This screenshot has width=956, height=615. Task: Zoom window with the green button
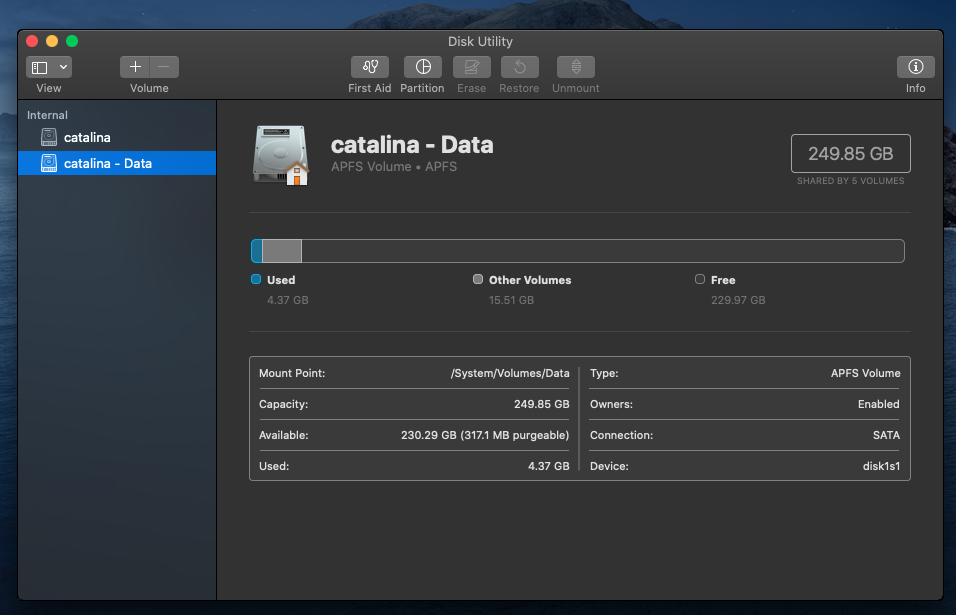point(72,41)
